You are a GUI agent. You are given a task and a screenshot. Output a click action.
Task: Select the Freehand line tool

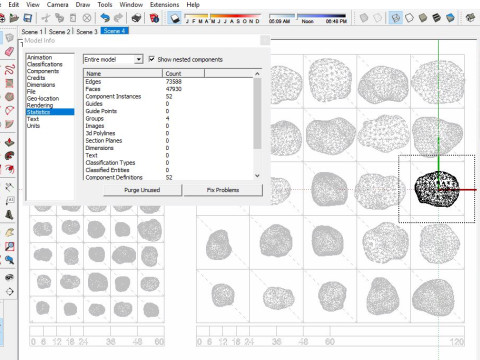coord(9,69)
